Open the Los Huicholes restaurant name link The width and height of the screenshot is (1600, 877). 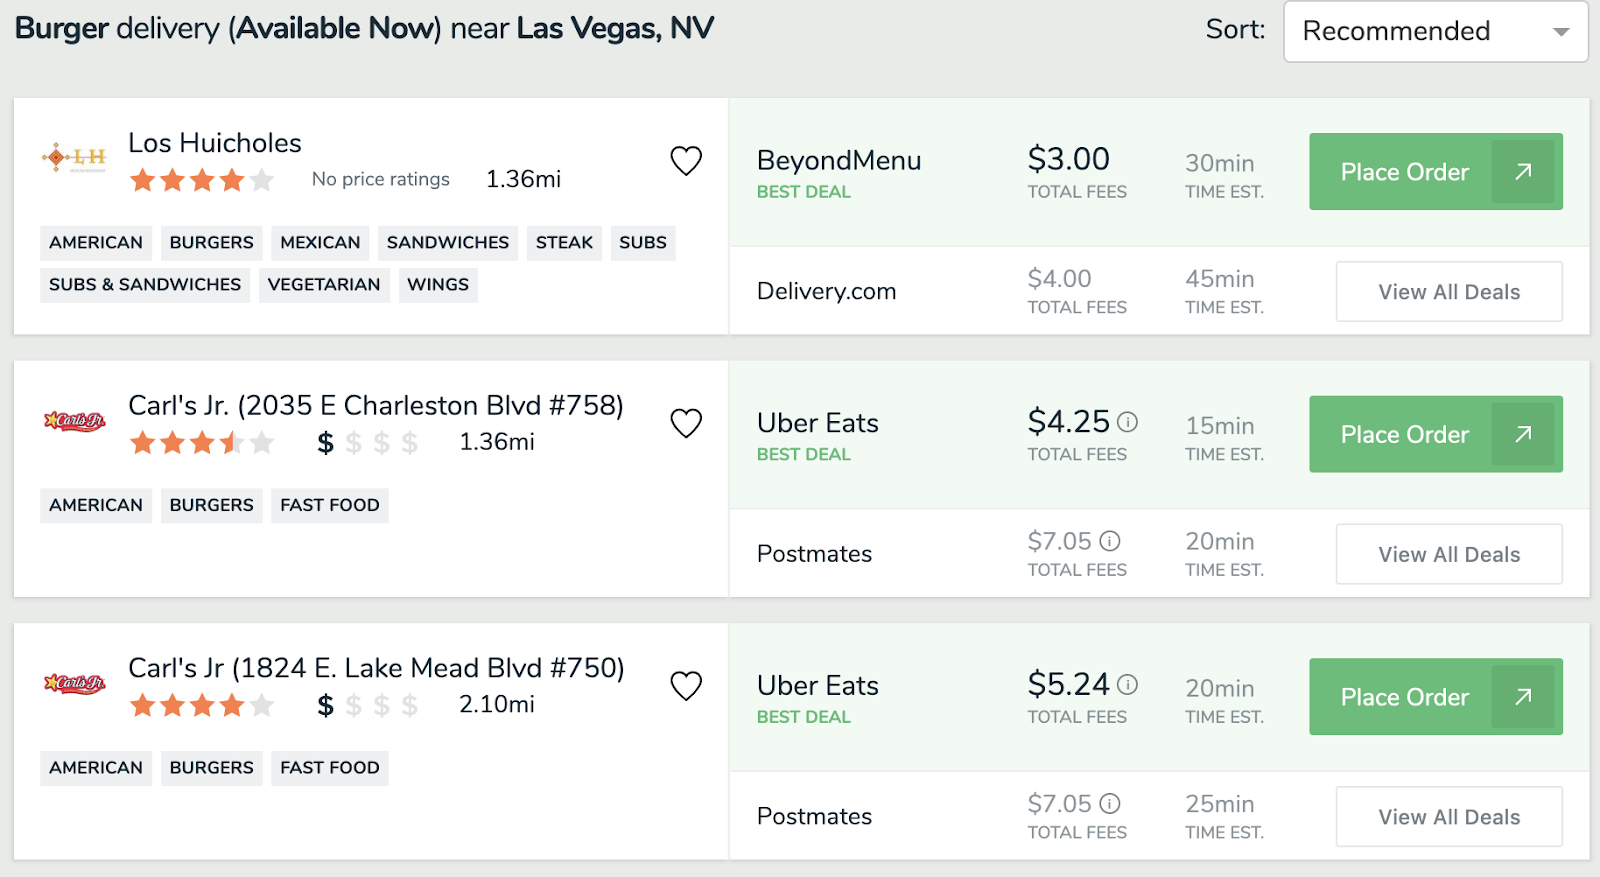pos(215,143)
